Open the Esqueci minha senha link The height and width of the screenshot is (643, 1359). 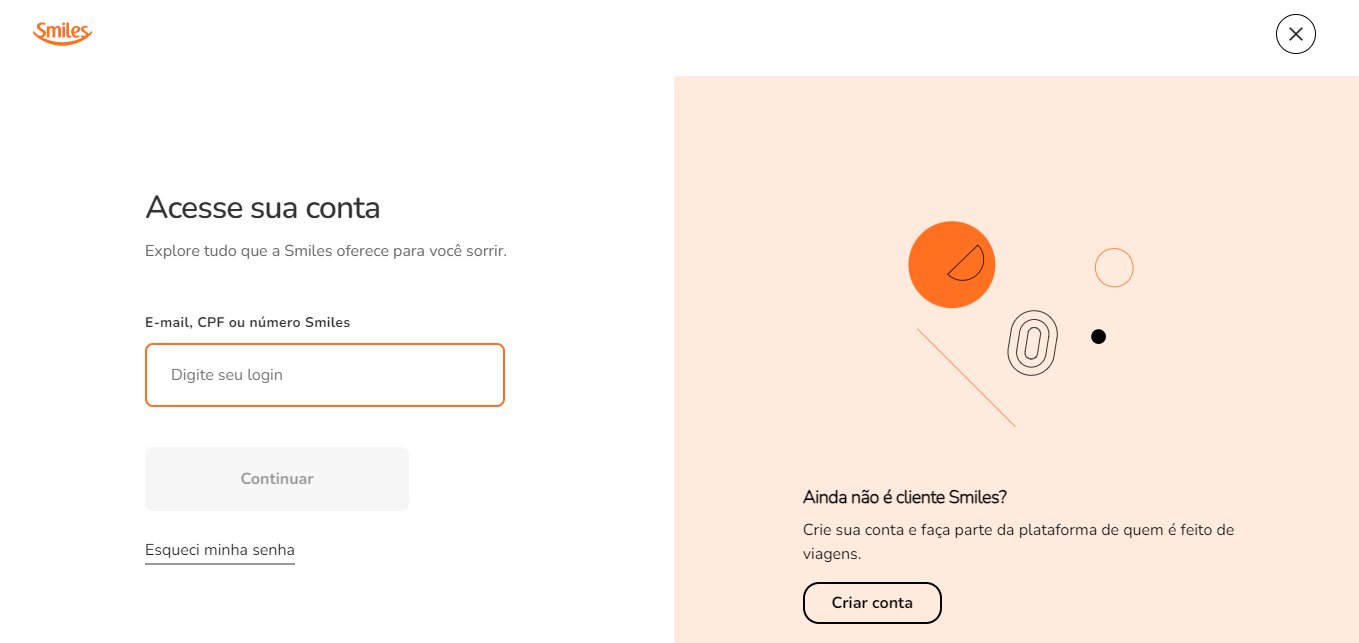click(x=220, y=550)
